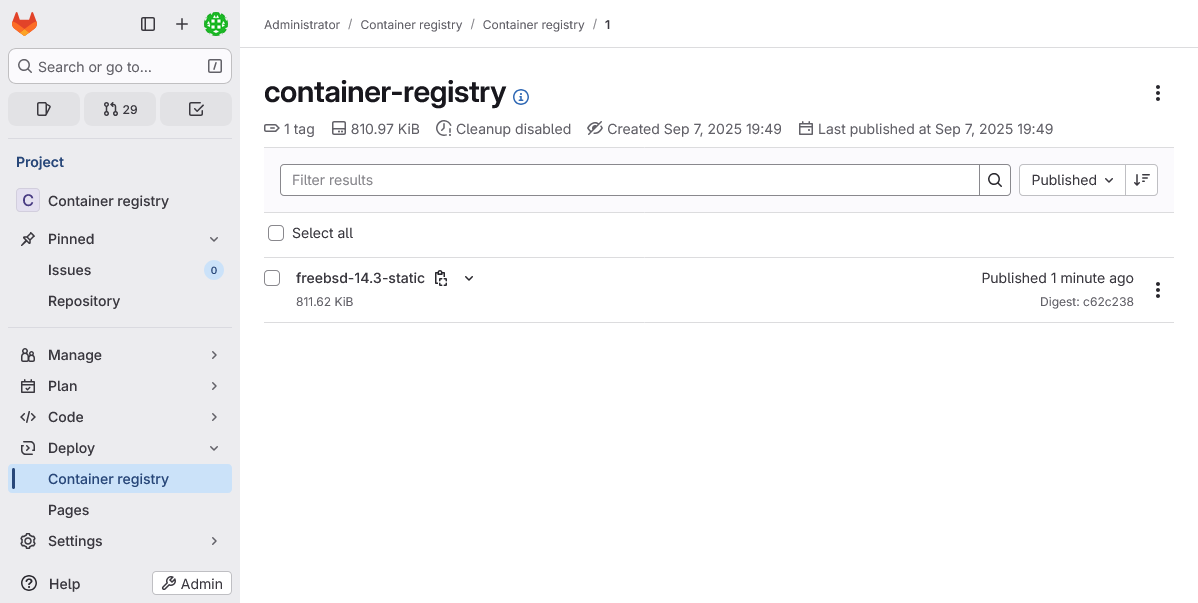Viewport: 1198px width, 603px height.
Task: Click the Admin button
Action: tap(192, 583)
